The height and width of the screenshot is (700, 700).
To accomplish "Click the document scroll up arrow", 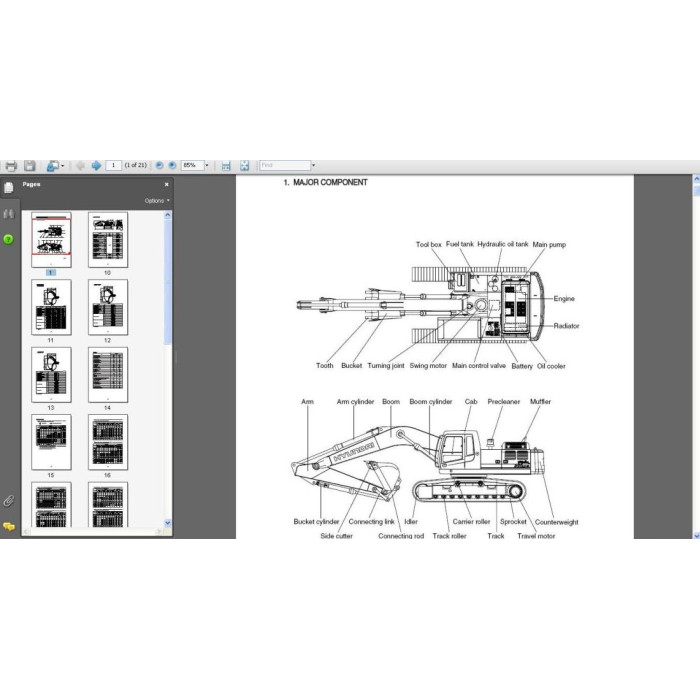I will pos(696,179).
